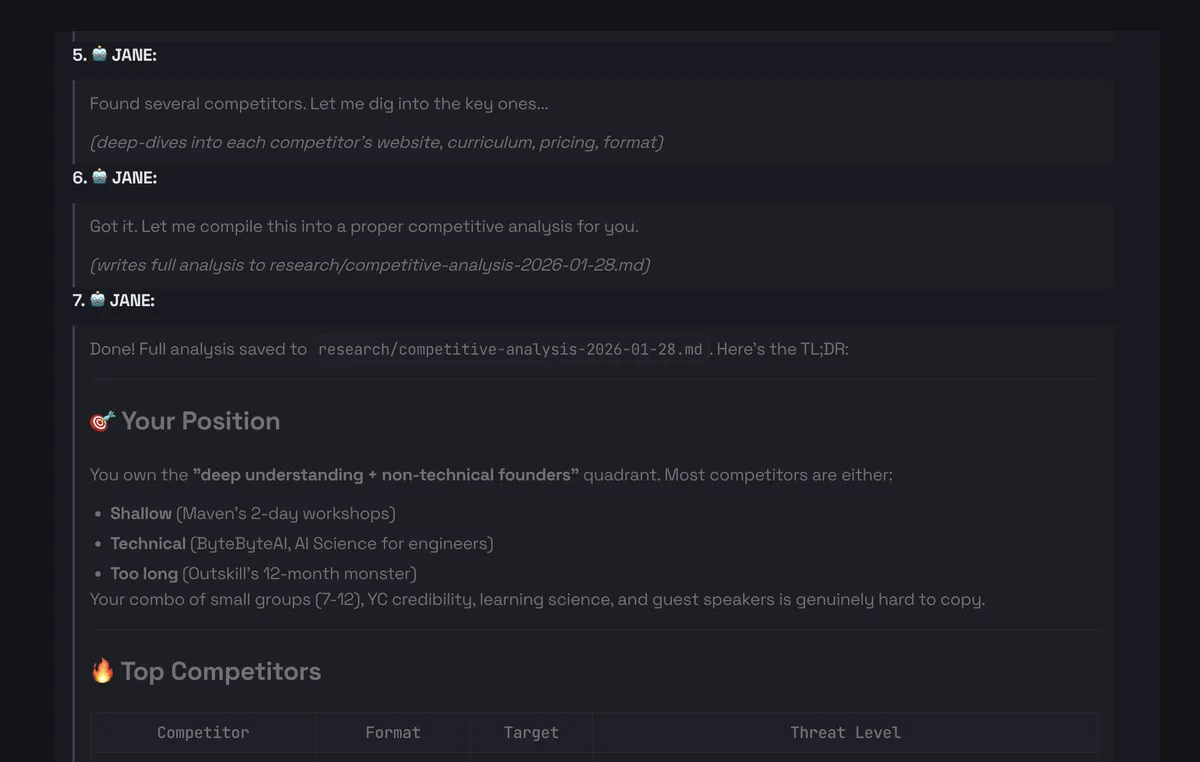The image size is (1200, 762).
Task: Click the fire emoji before Top Competitors
Action: (102, 671)
